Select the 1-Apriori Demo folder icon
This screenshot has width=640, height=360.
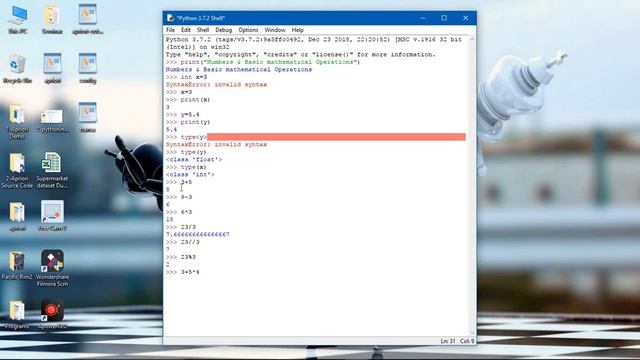[17, 121]
